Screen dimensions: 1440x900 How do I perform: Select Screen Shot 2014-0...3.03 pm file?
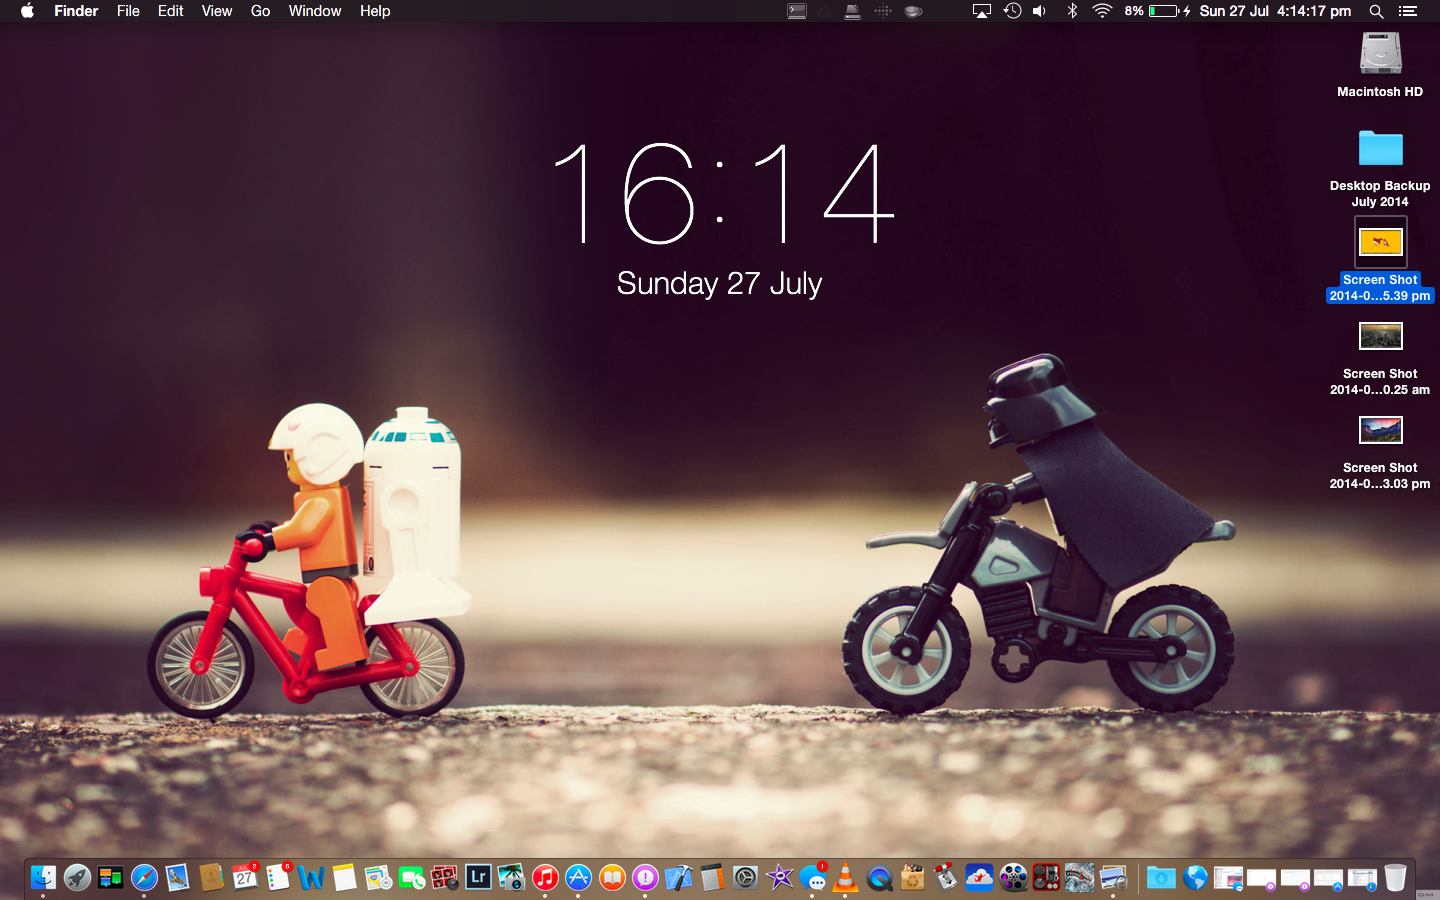(1380, 430)
